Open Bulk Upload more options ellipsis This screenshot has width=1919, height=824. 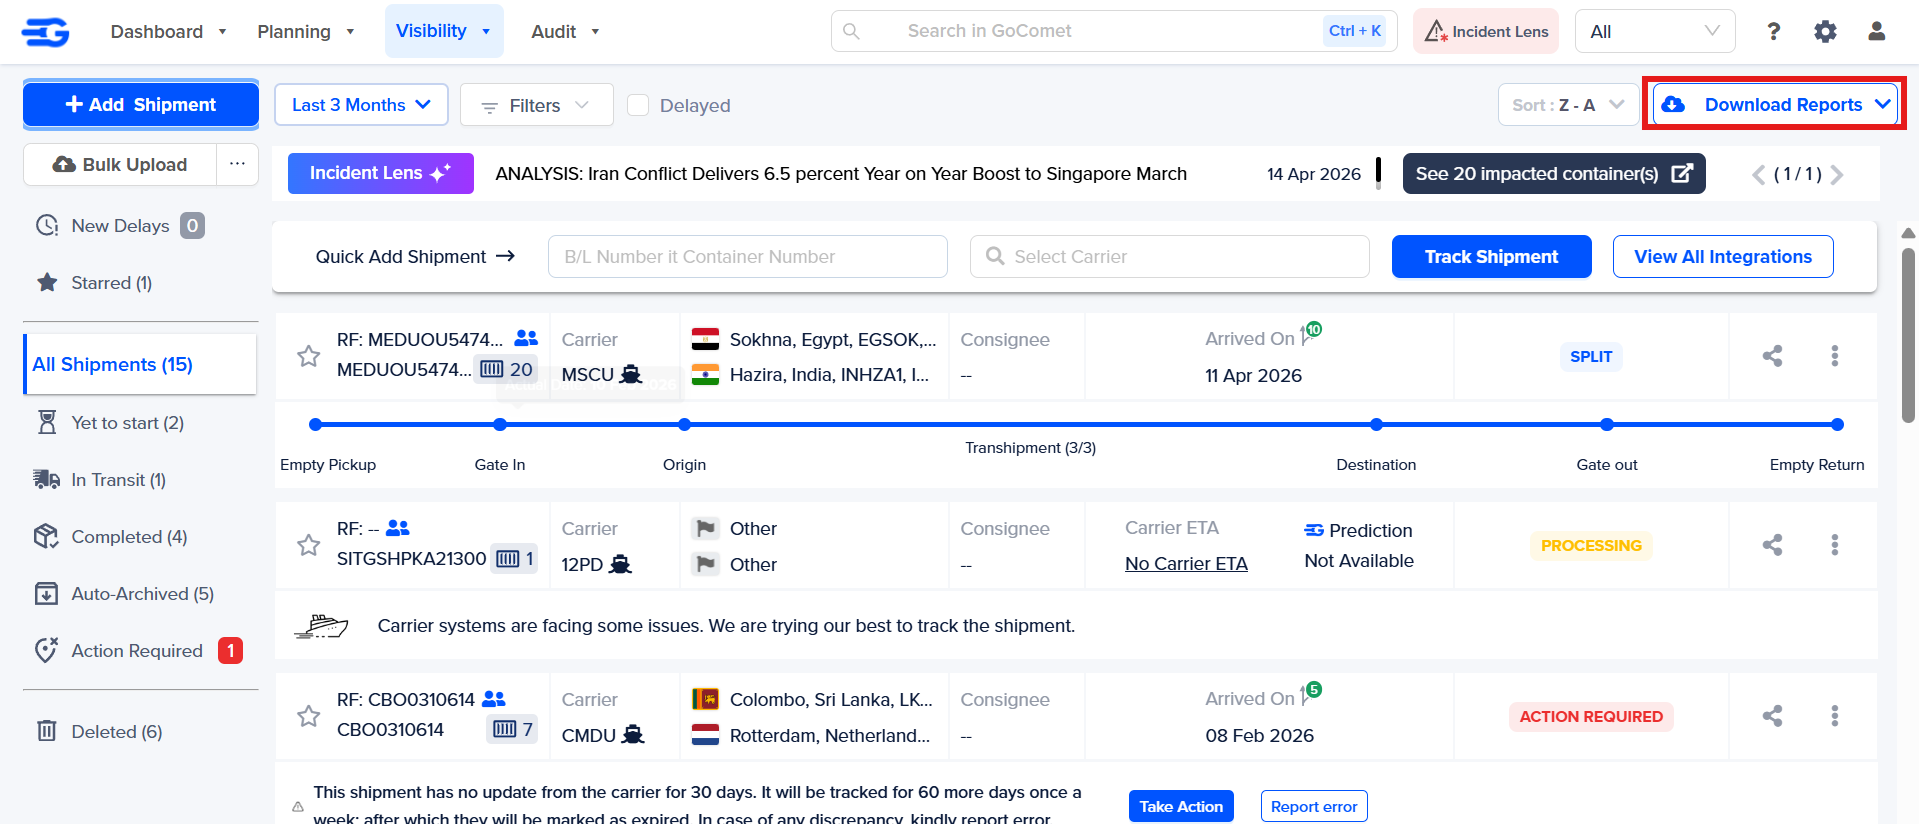tap(237, 164)
